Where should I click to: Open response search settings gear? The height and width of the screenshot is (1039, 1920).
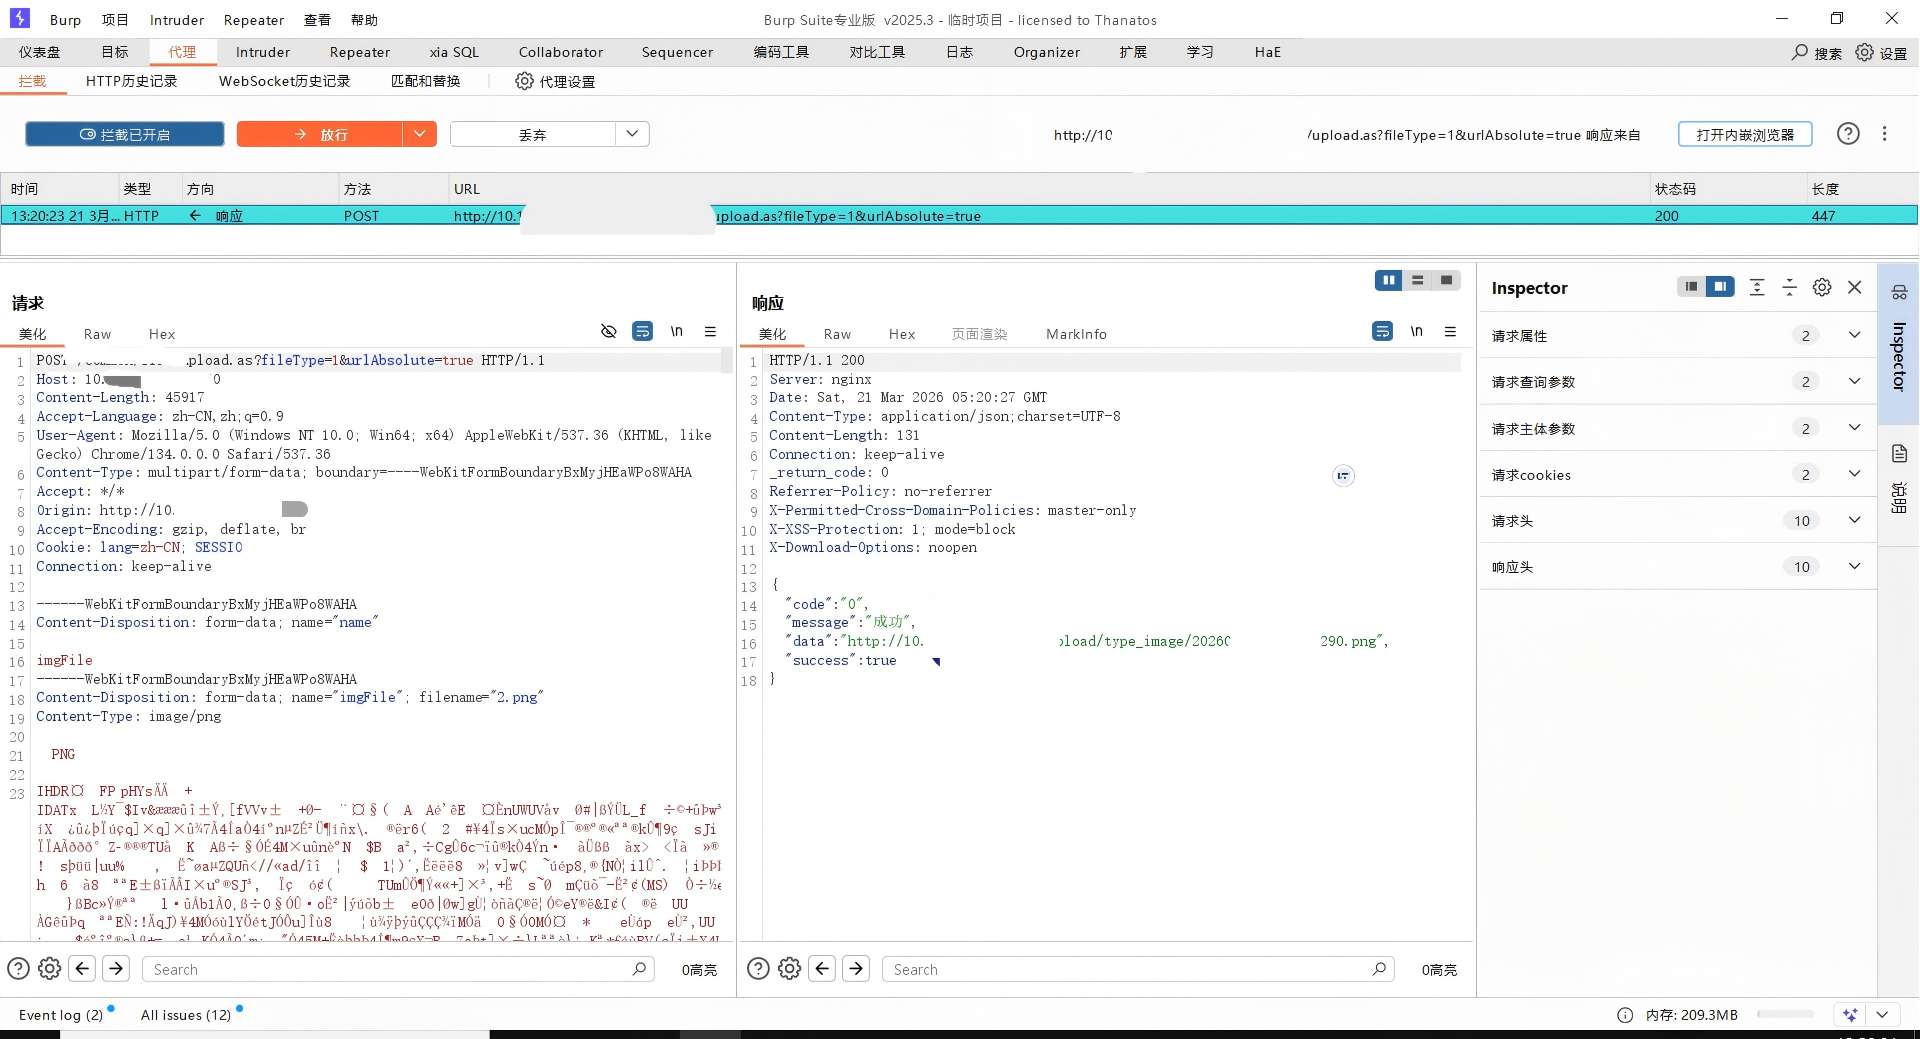789,968
